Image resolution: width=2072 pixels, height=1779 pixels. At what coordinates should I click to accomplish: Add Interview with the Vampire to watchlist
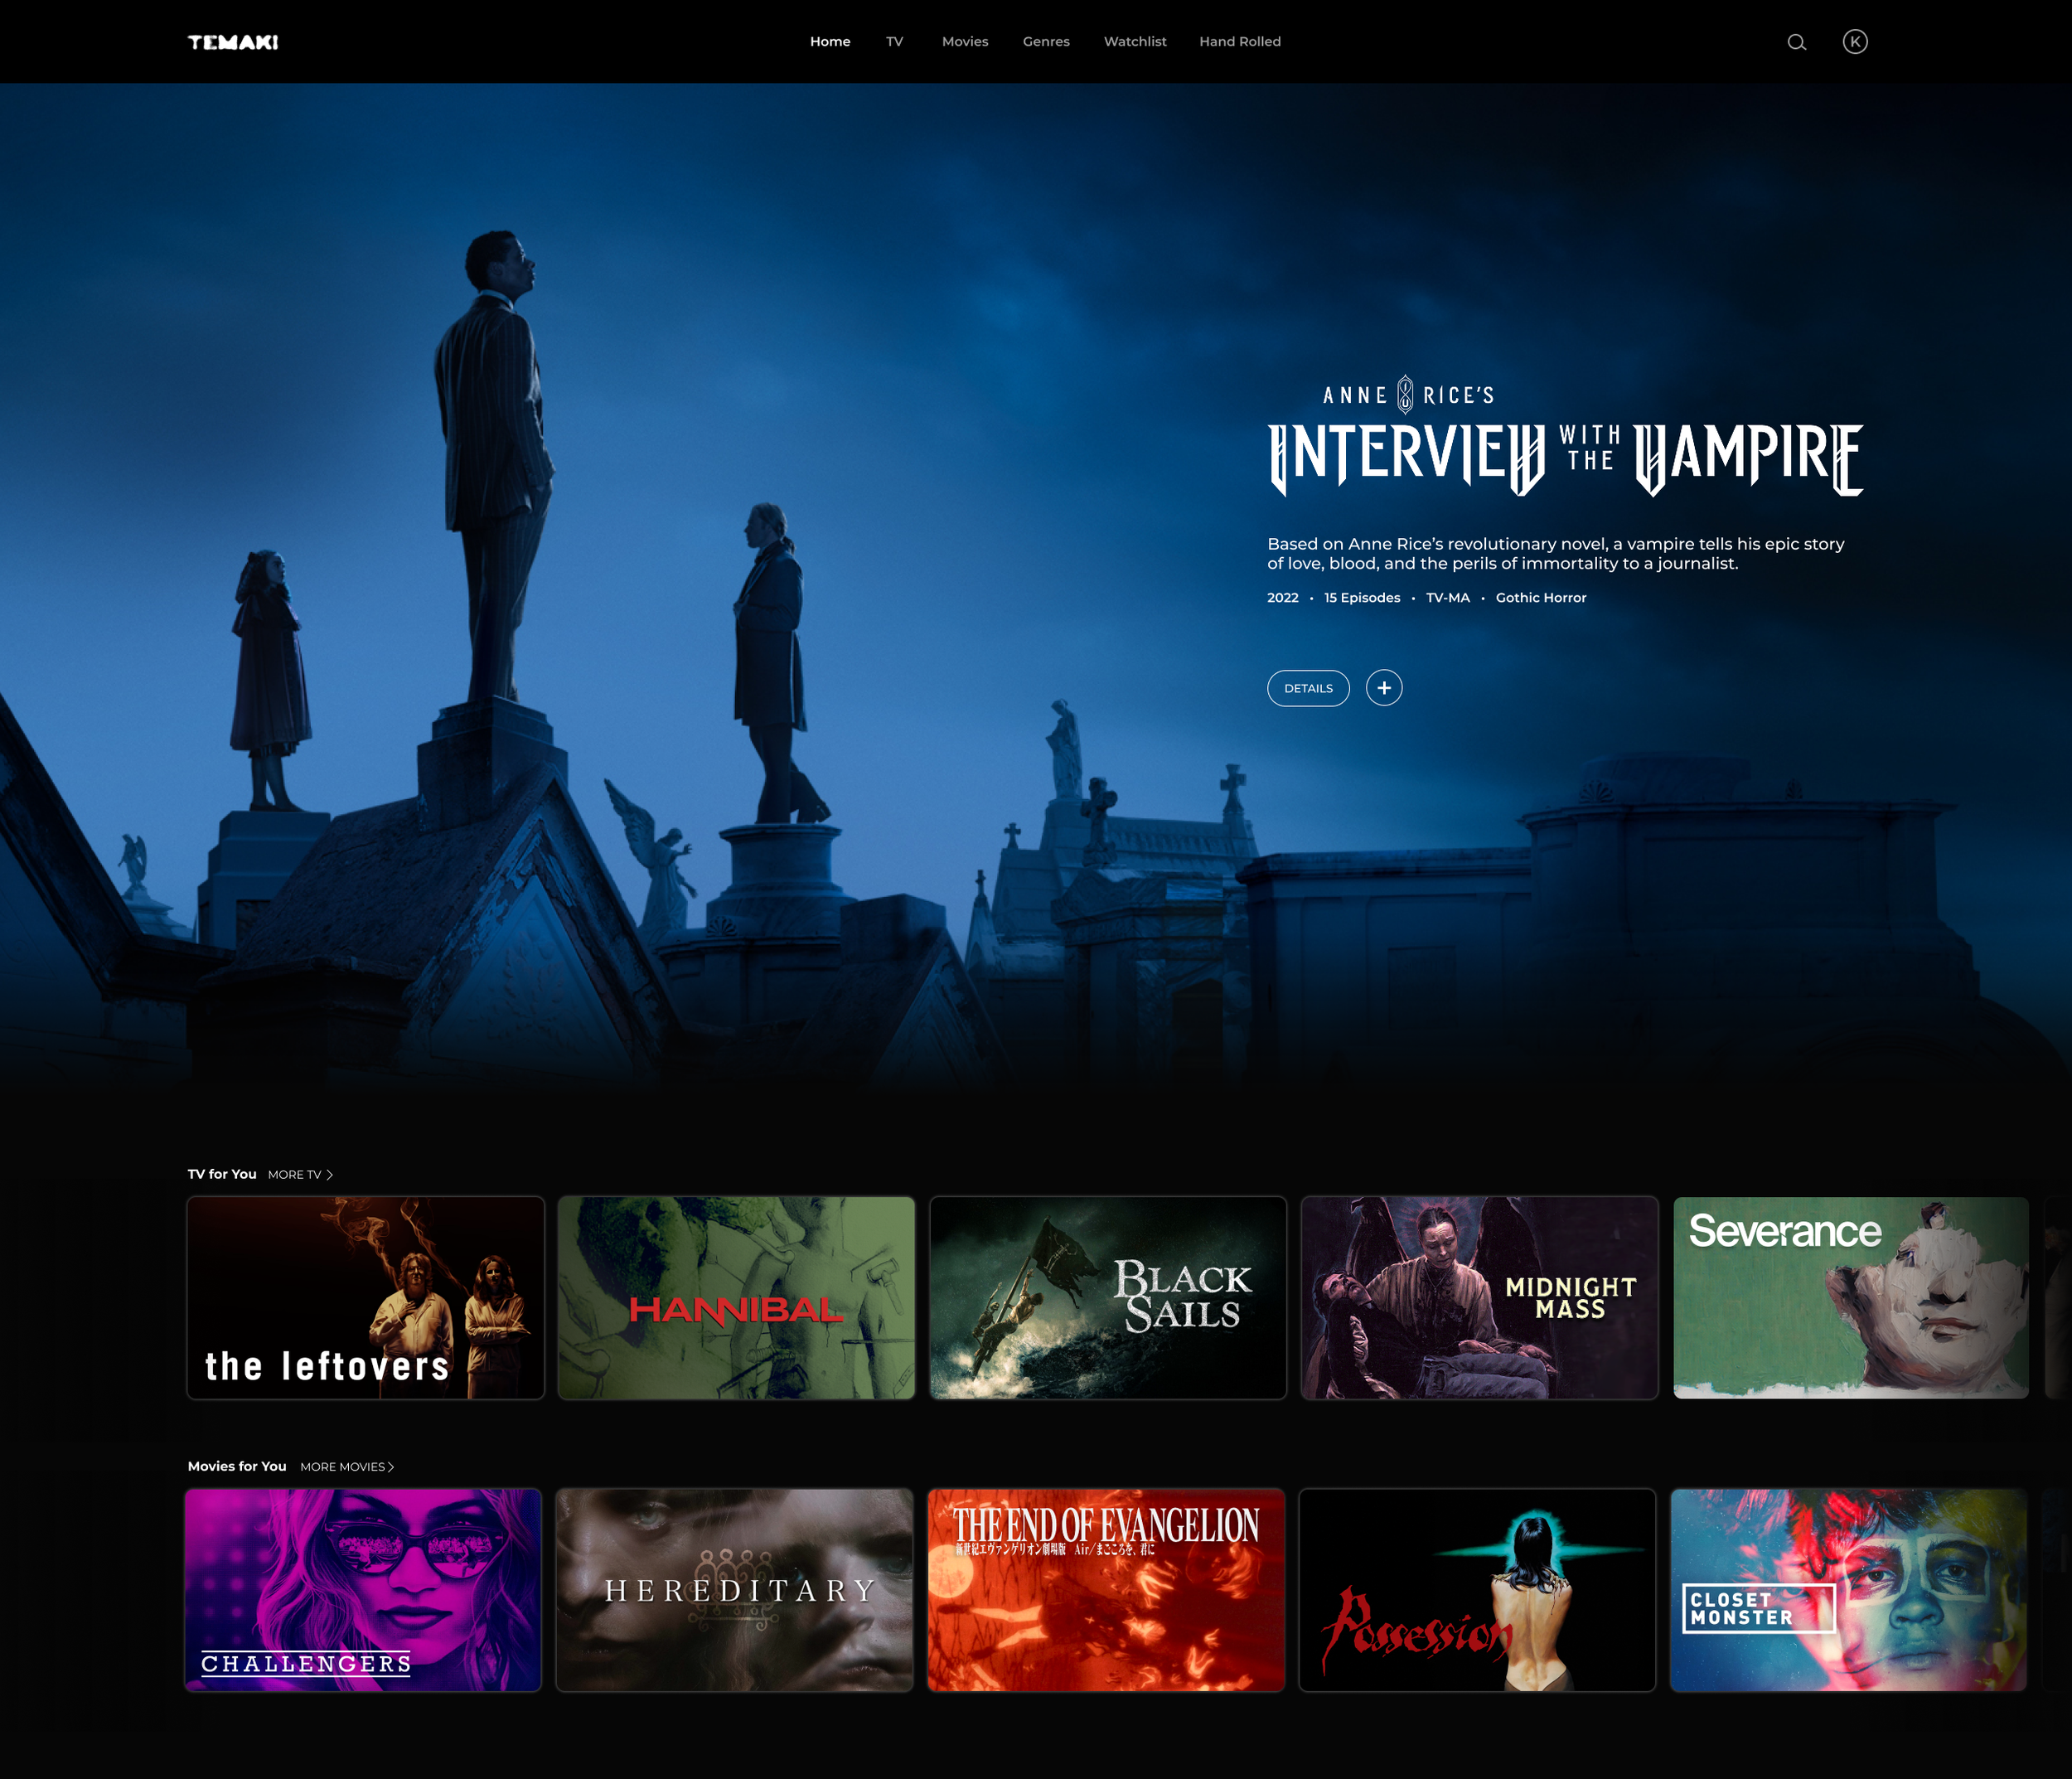[x=1384, y=688]
